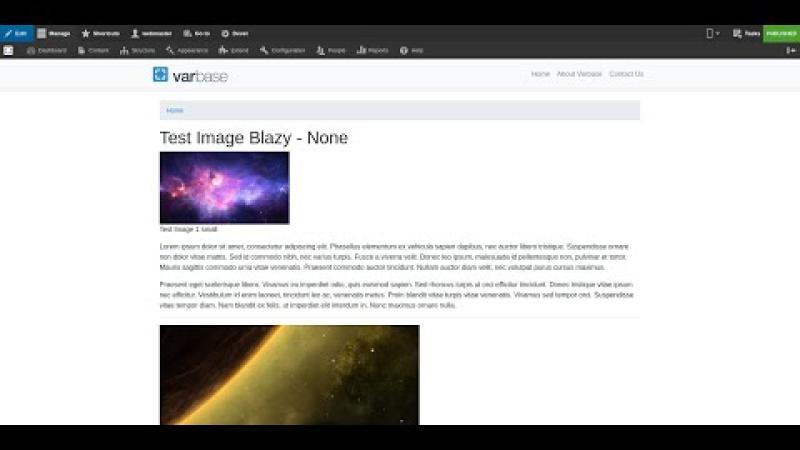Open the Manage toolbar tab
The image size is (800, 450).
point(54,34)
